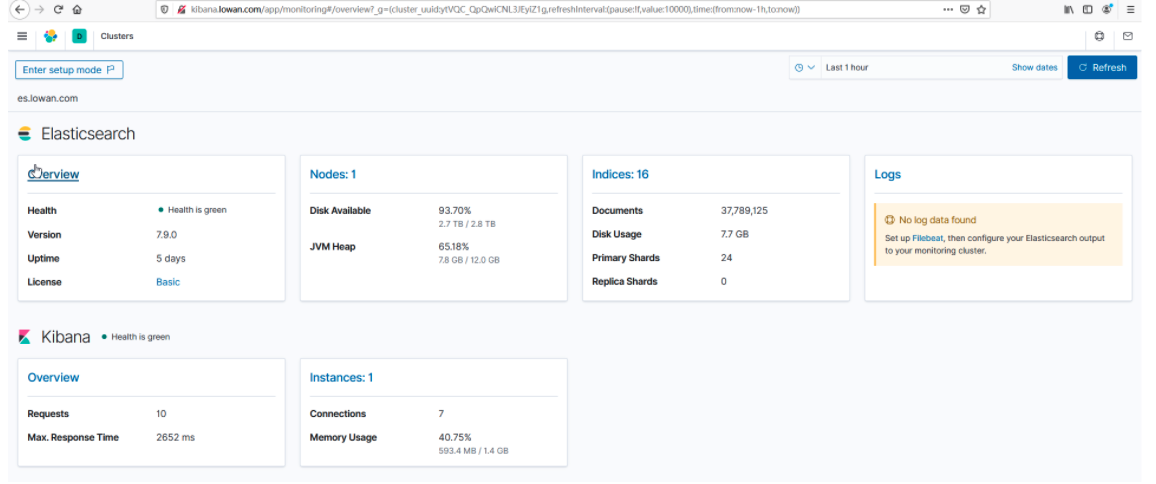Open the Kibana navigation hamburger menu
The width and height of the screenshot is (1156, 484).
click(x=22, y=36)
